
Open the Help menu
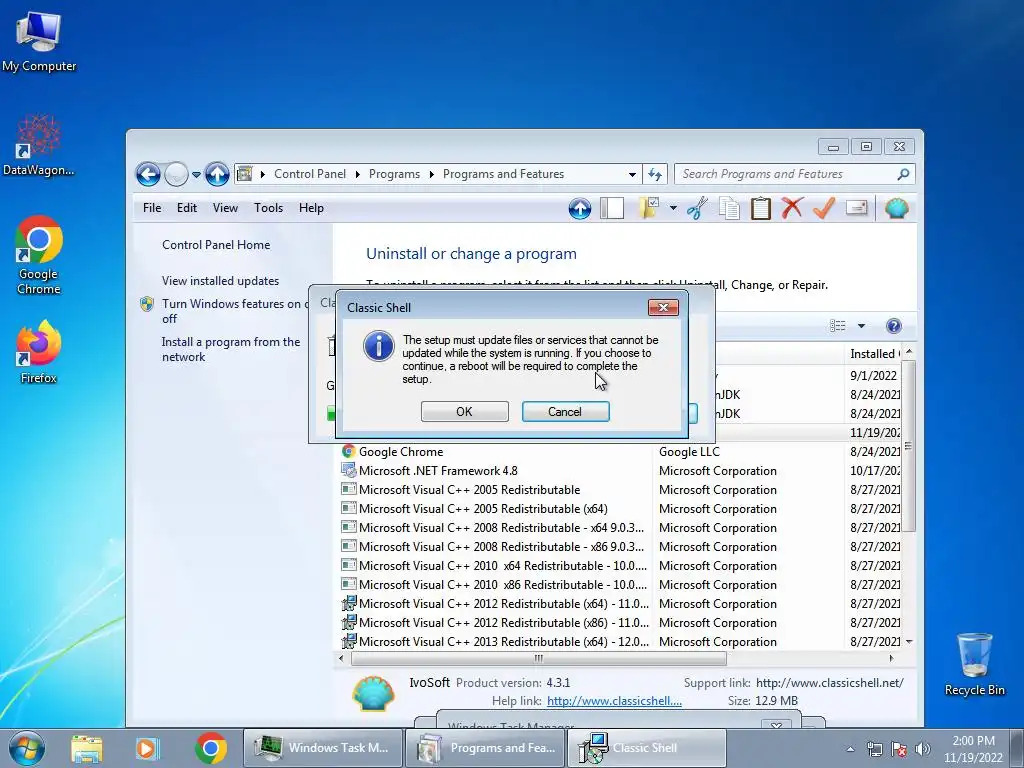[312, 208]
